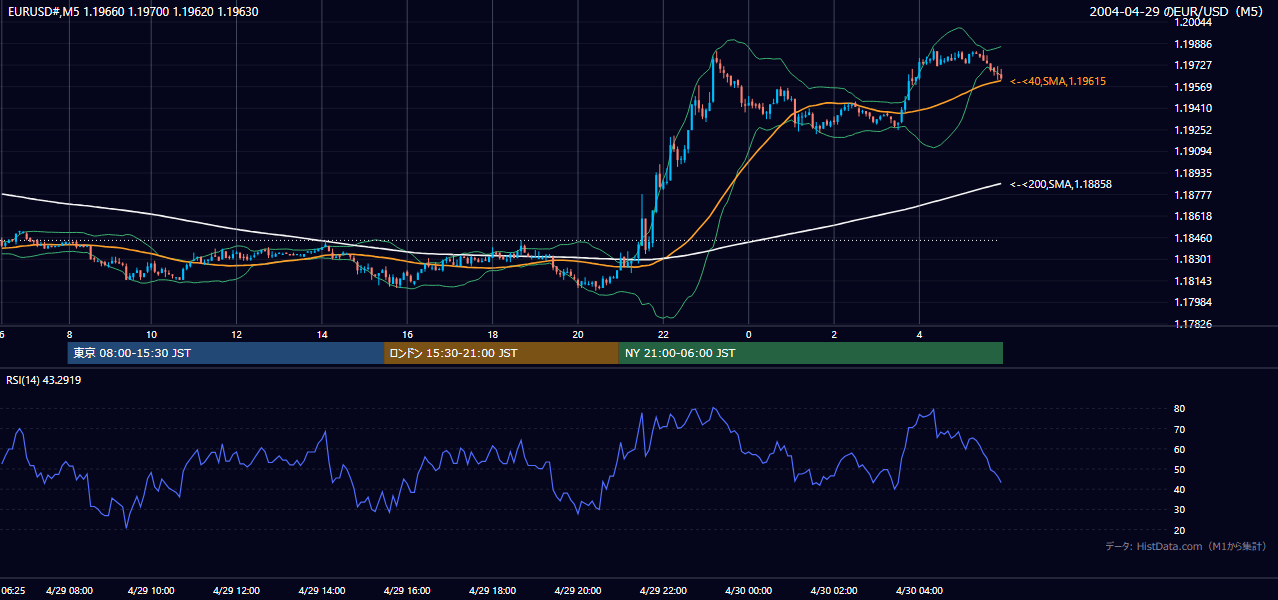Click the 4/29 08:00 bottom axis label
This screenshot has height=600, width=1278.
(69, 590)
